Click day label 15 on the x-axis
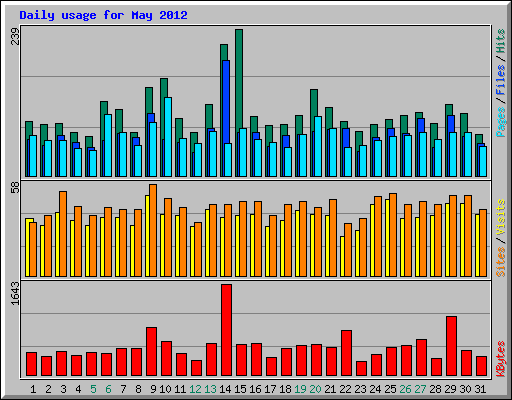The image size is (512, 400). coord(240,389)
